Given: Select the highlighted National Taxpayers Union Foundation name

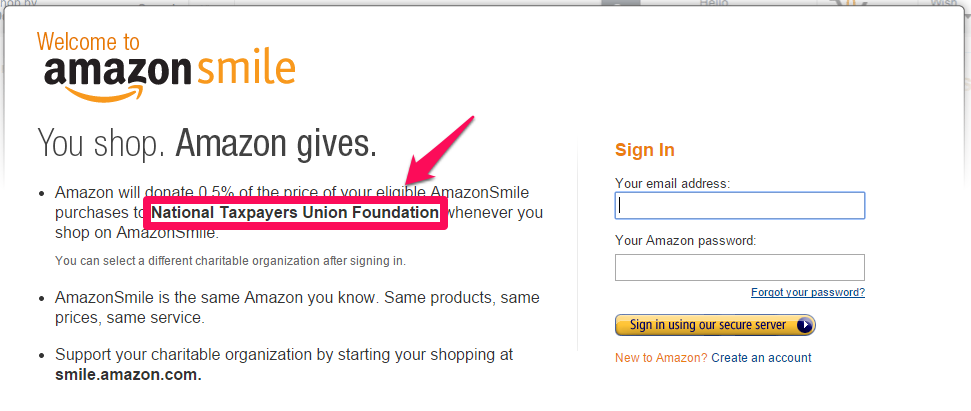Looking at the screenshot, I should (x=295, y=213).
